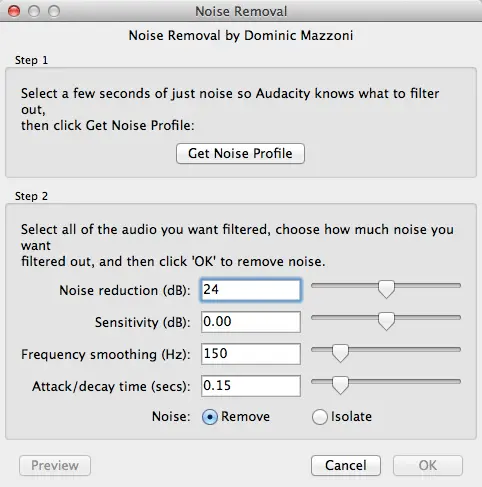Click the Noise Removal title bar text
The height and width of the screenshot is (487, 482).
241,11
